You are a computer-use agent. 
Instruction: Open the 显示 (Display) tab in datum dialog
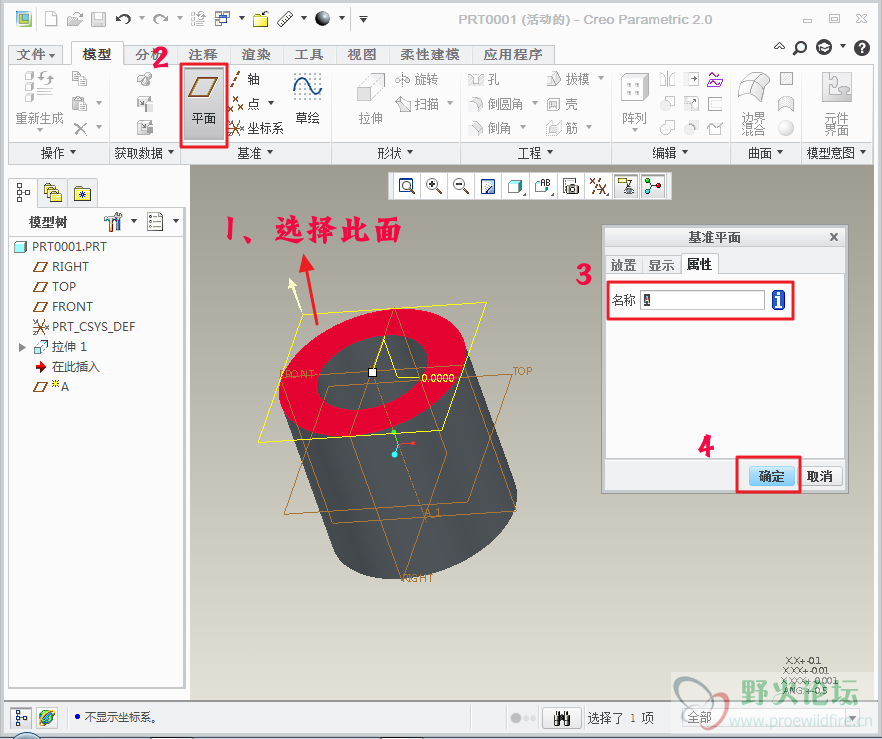pyautogui.click(x=661, y=265)
